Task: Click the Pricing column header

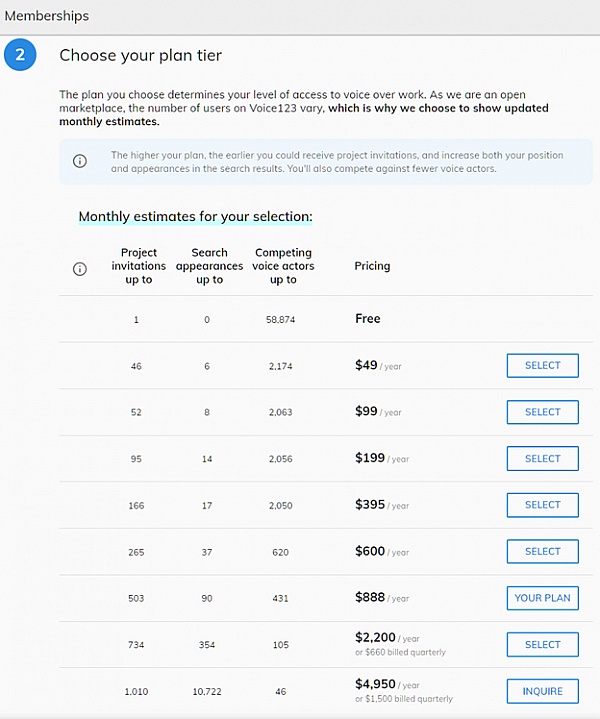Action: [372, 266]
